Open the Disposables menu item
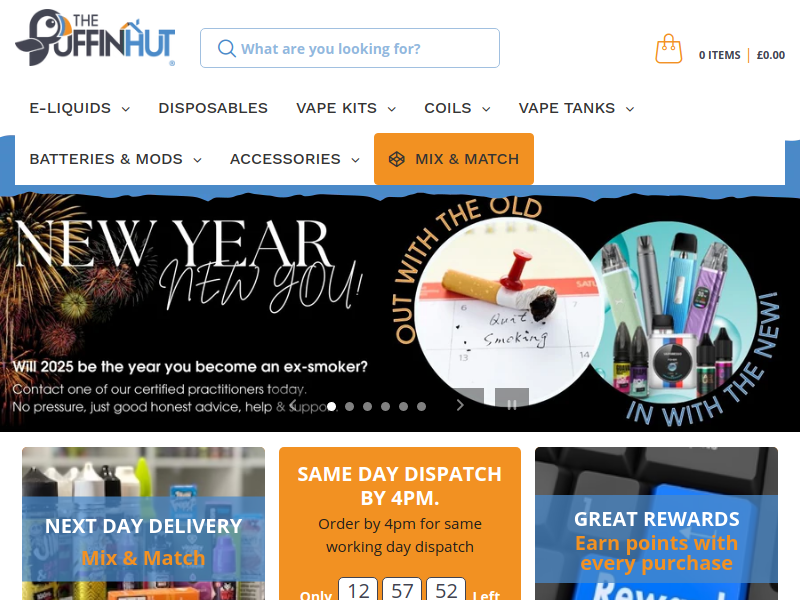This screenshot has height=600, width=800. (213, 108)
